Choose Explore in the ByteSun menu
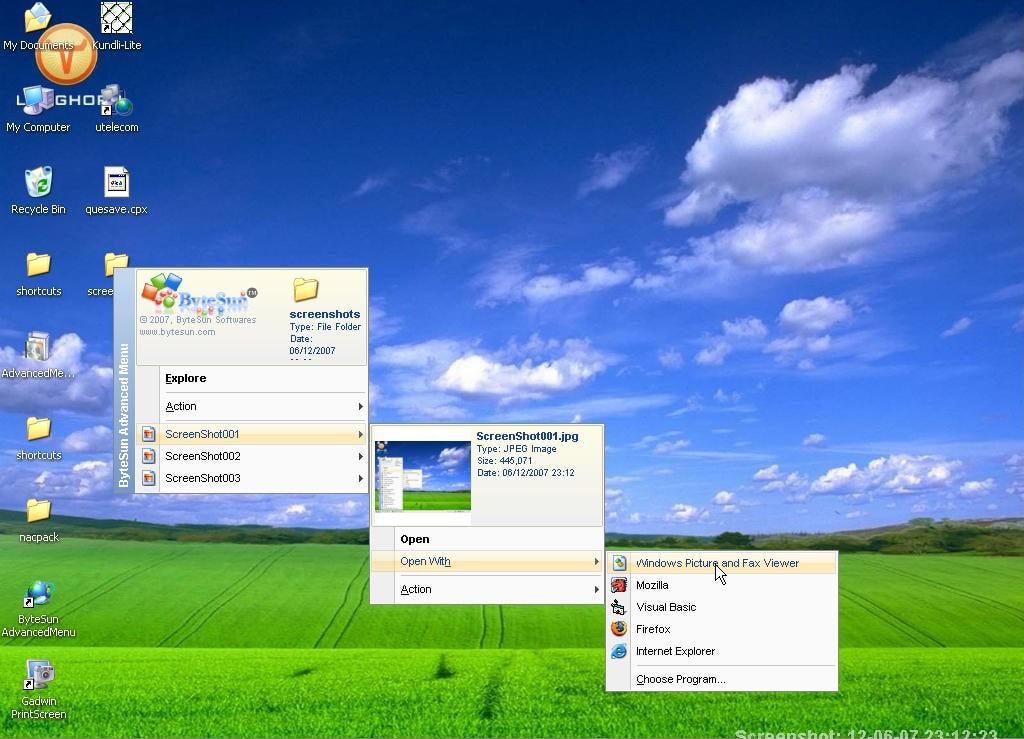This screenshot has height=739, width=1024. 186,378
